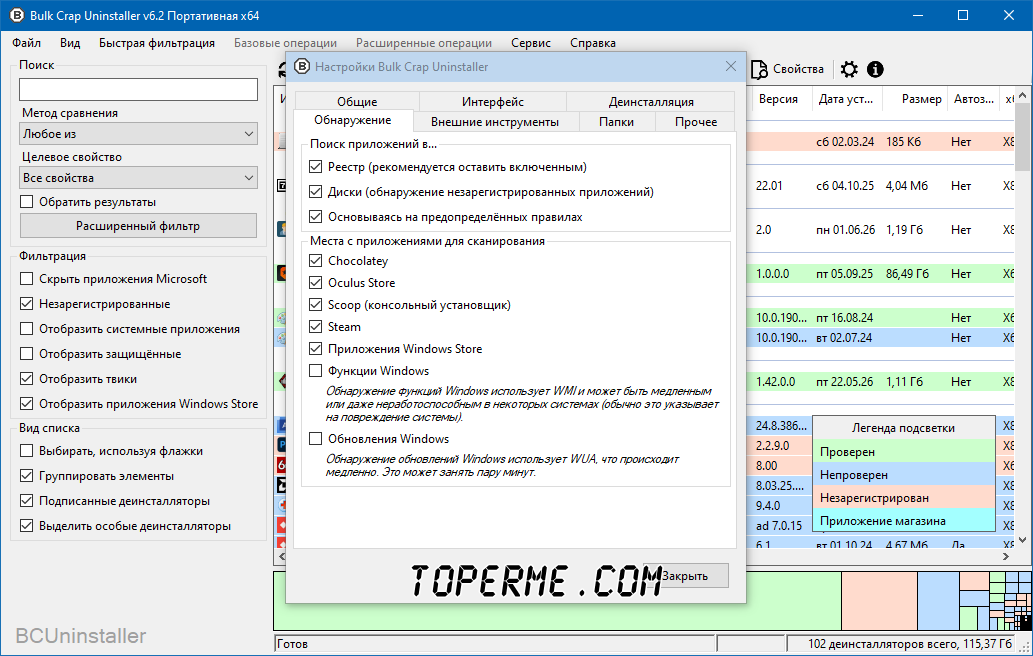Open the Общие settings tab
This screenshot has height=656, width=1033.
[x=357, y=101]
